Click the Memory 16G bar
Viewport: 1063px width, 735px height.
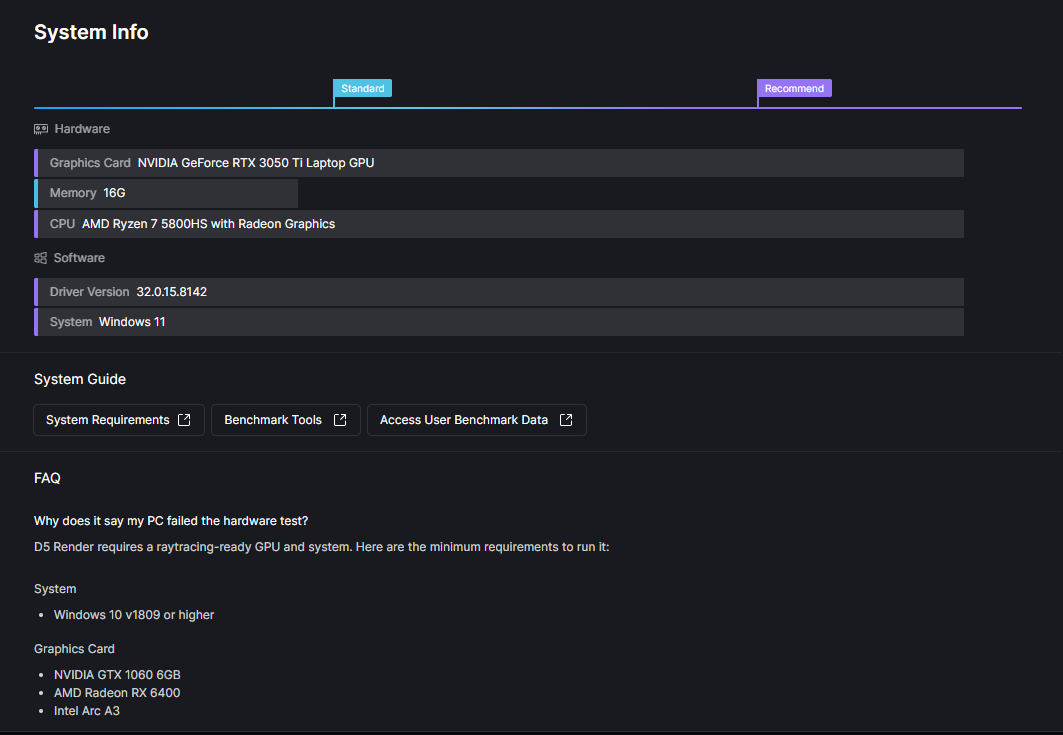click(166, 193)
